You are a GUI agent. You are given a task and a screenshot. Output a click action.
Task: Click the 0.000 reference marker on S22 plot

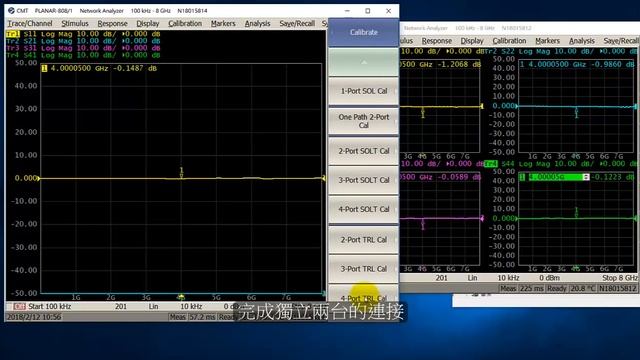point(504,106)
